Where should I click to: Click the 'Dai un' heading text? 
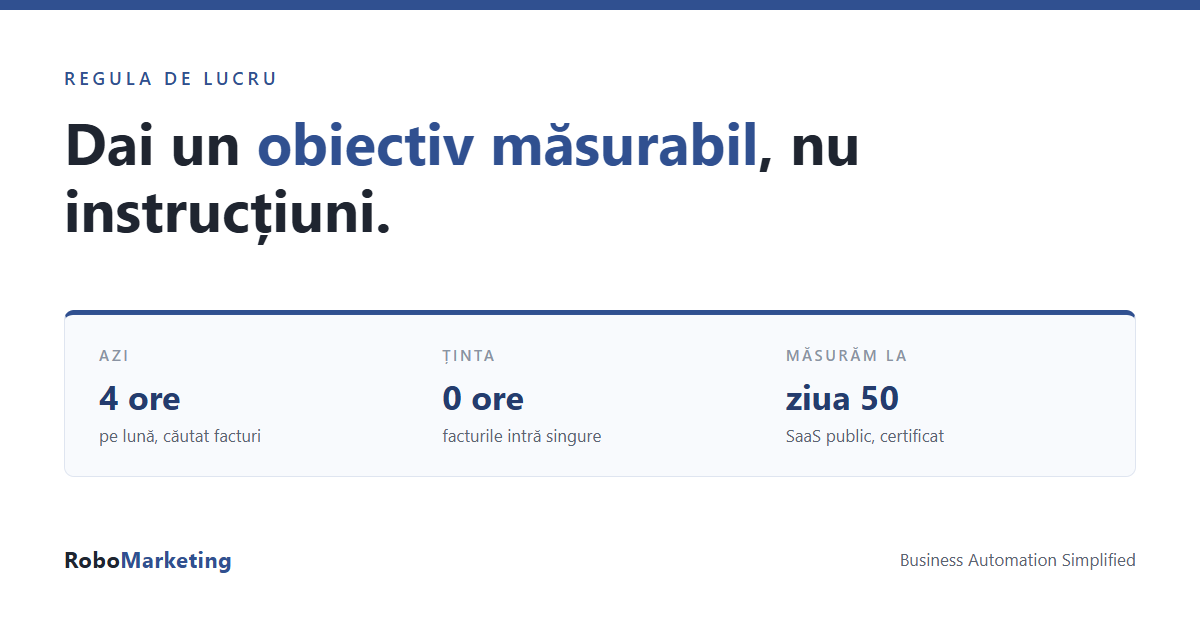click(153, 146)
